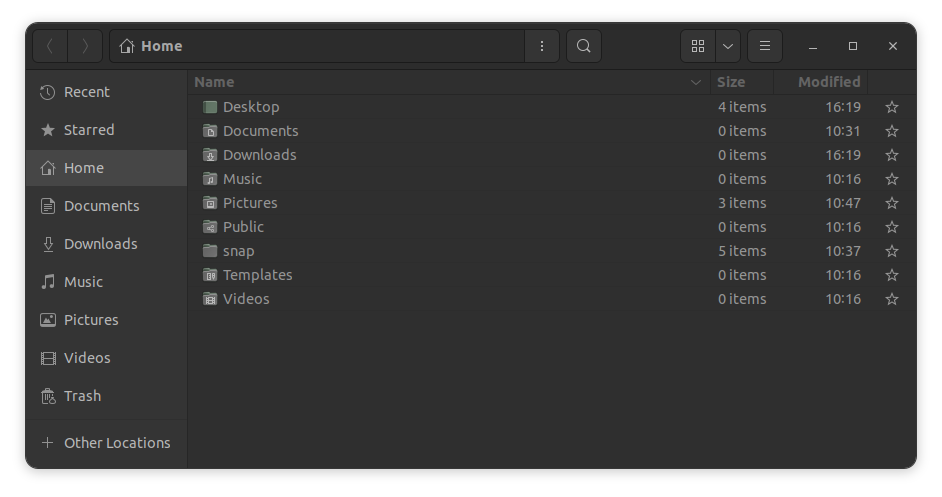Click the forward navigation arrow
This screenshot has width=942, height=497.
[85, 46]
